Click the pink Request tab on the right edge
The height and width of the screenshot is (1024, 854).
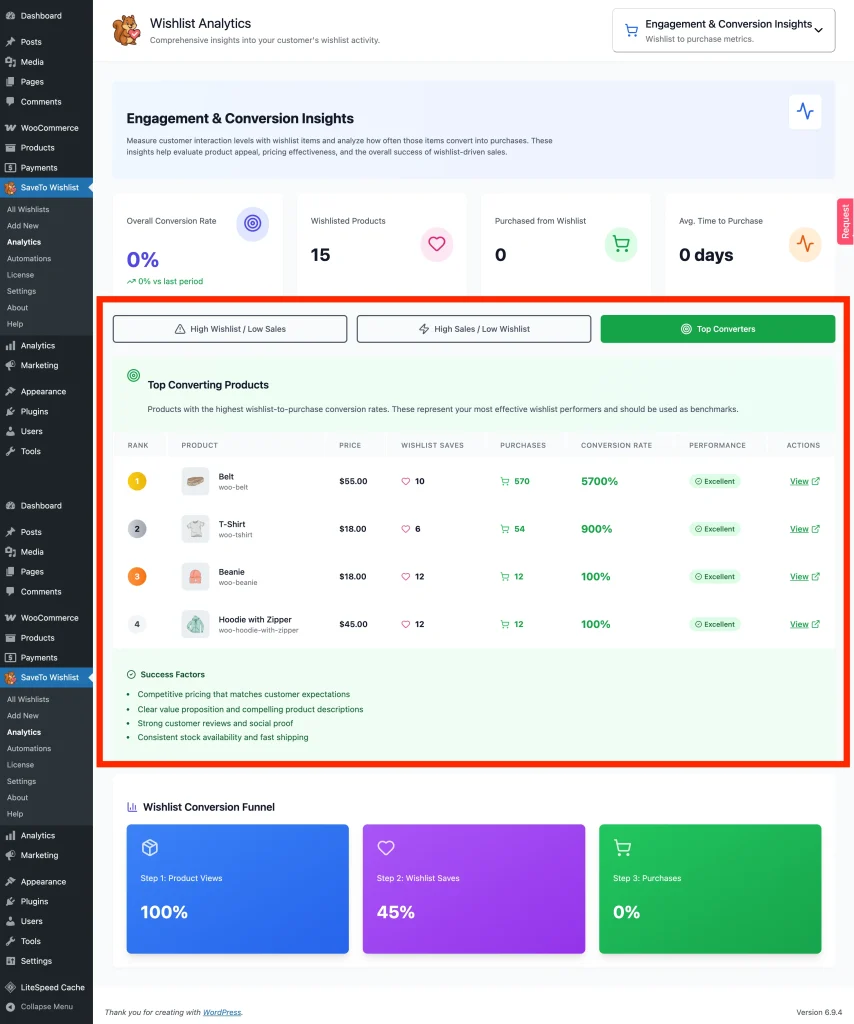(x=845, y=221)
